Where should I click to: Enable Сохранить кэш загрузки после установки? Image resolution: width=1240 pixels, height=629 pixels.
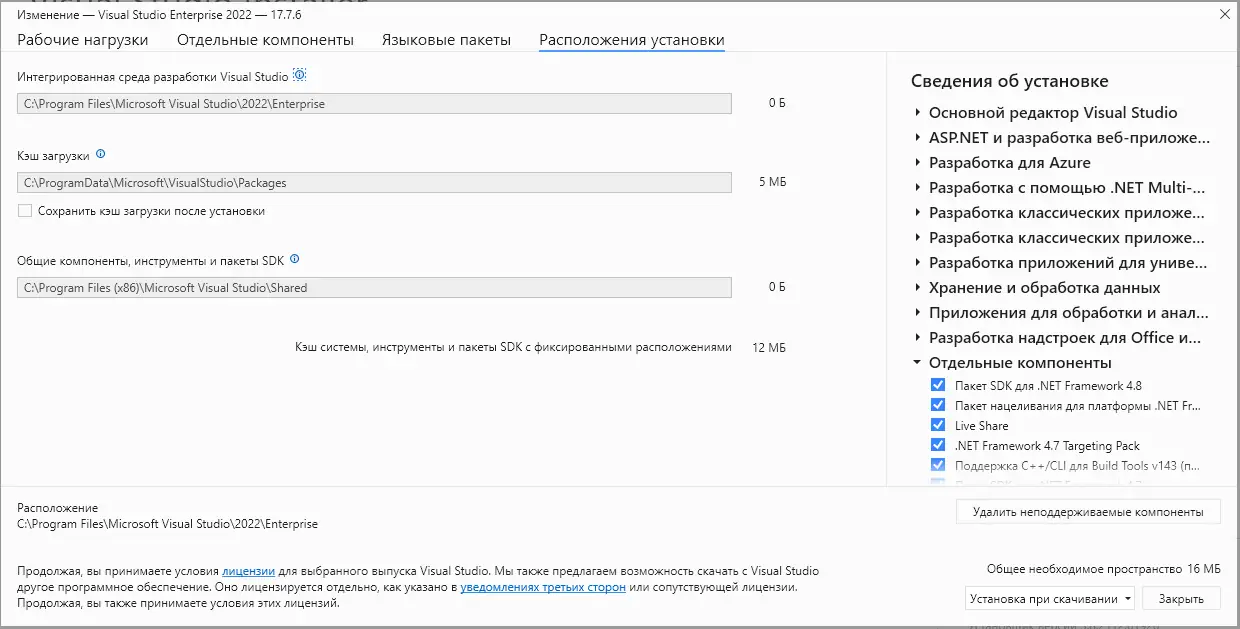pyautogui.click(x=24, y=211)
